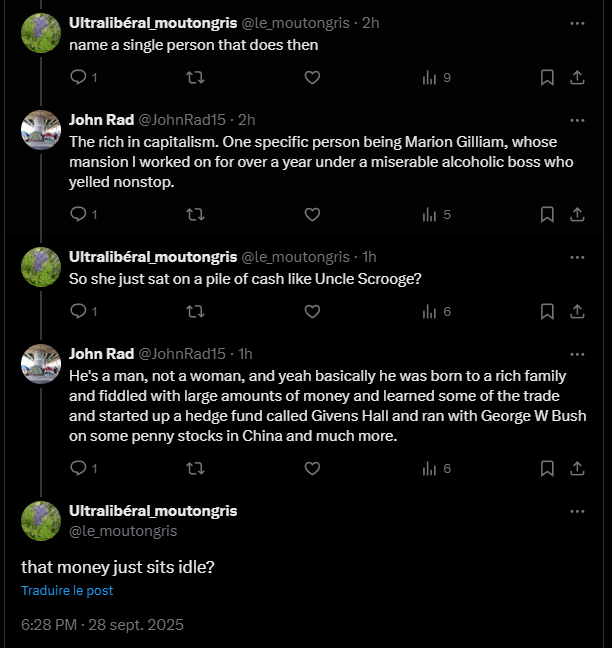Open more options on first tweet
Screen dimensions: 612x648
click(577, 22)
